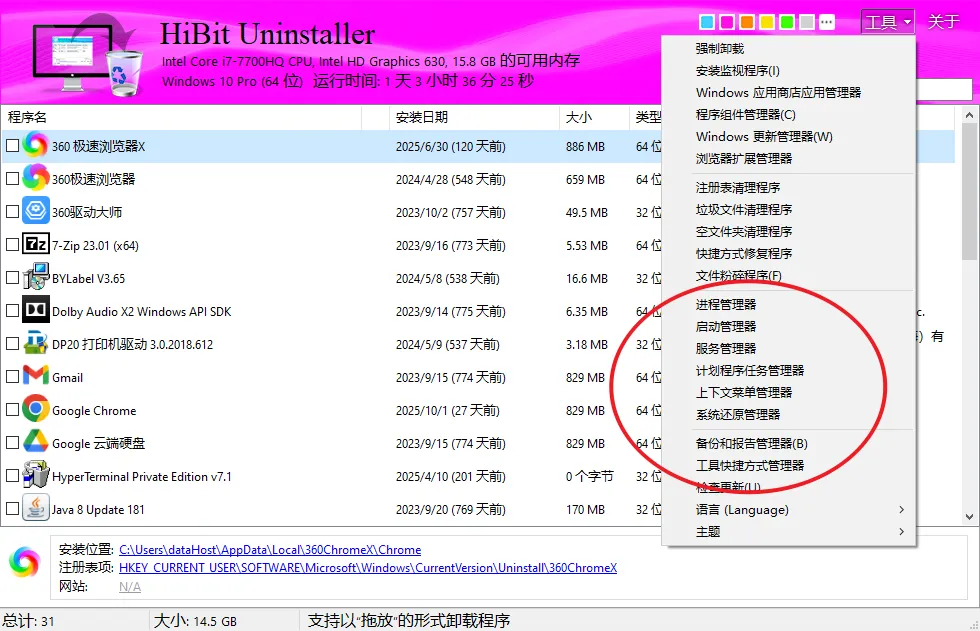Image resolution: width=980 pixels, height=631 pixels.
Task: Click the 关于 button
Action: (943, 22)
